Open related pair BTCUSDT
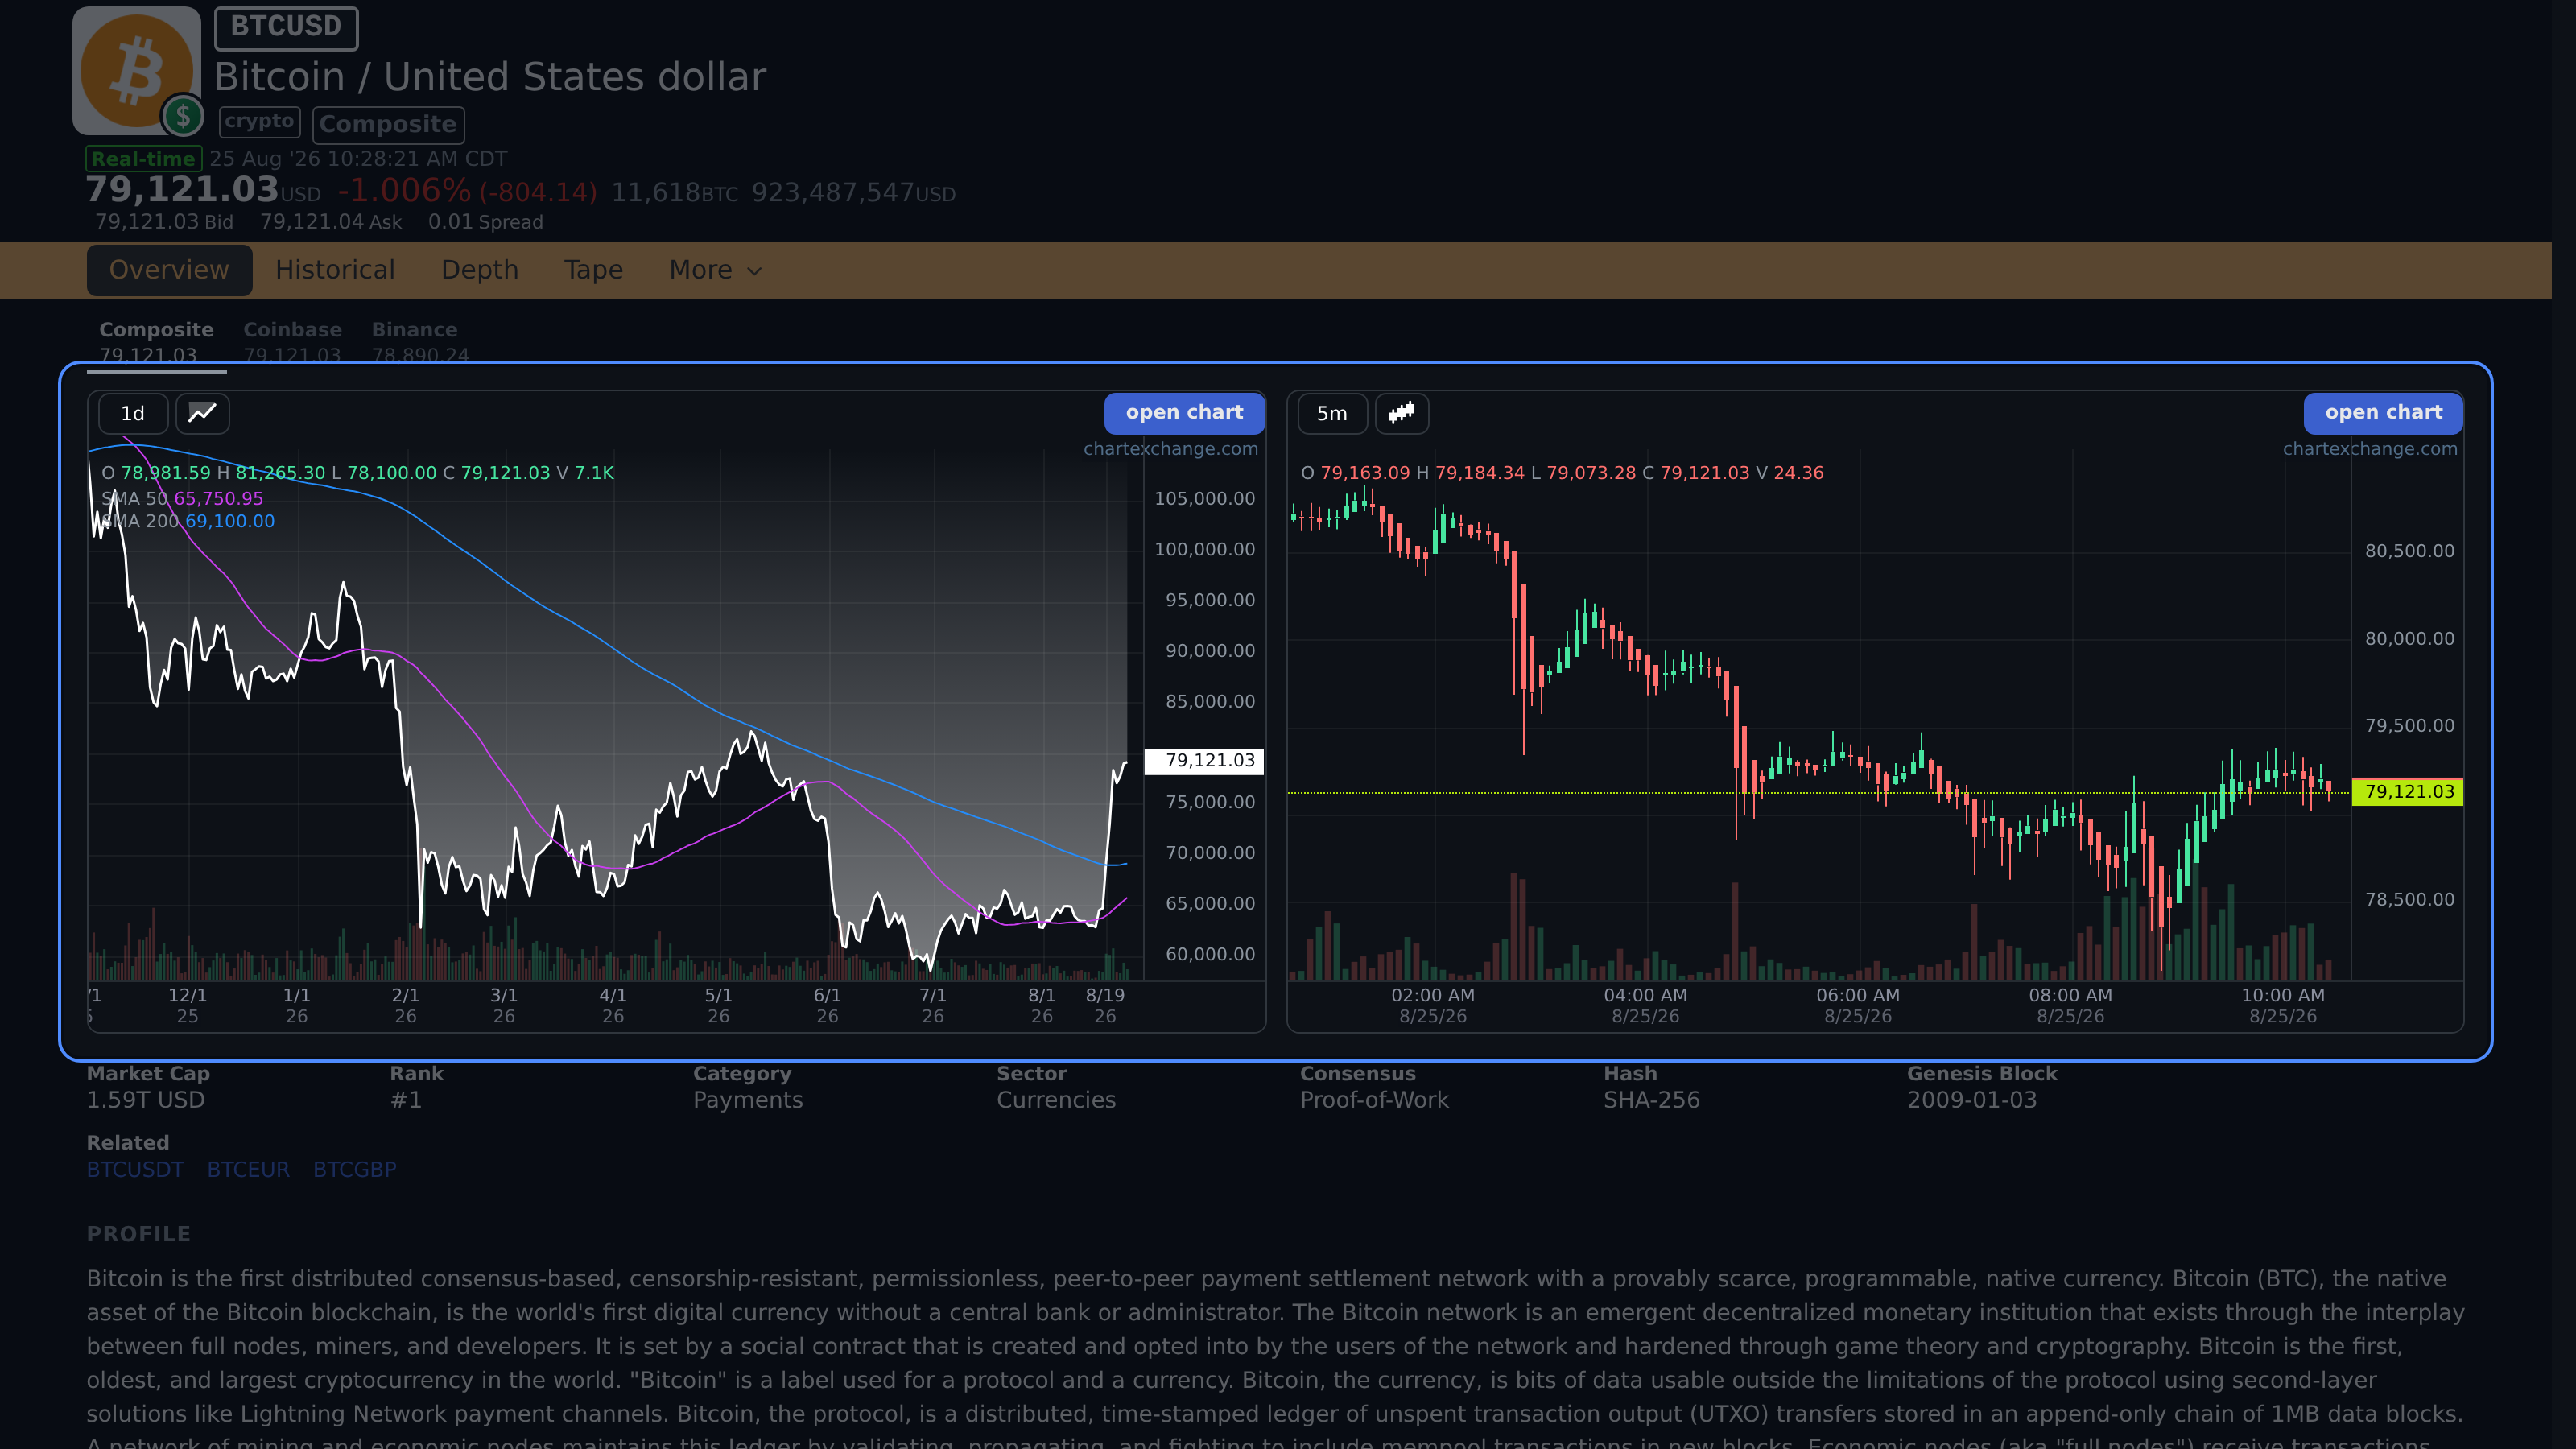 135,1169
